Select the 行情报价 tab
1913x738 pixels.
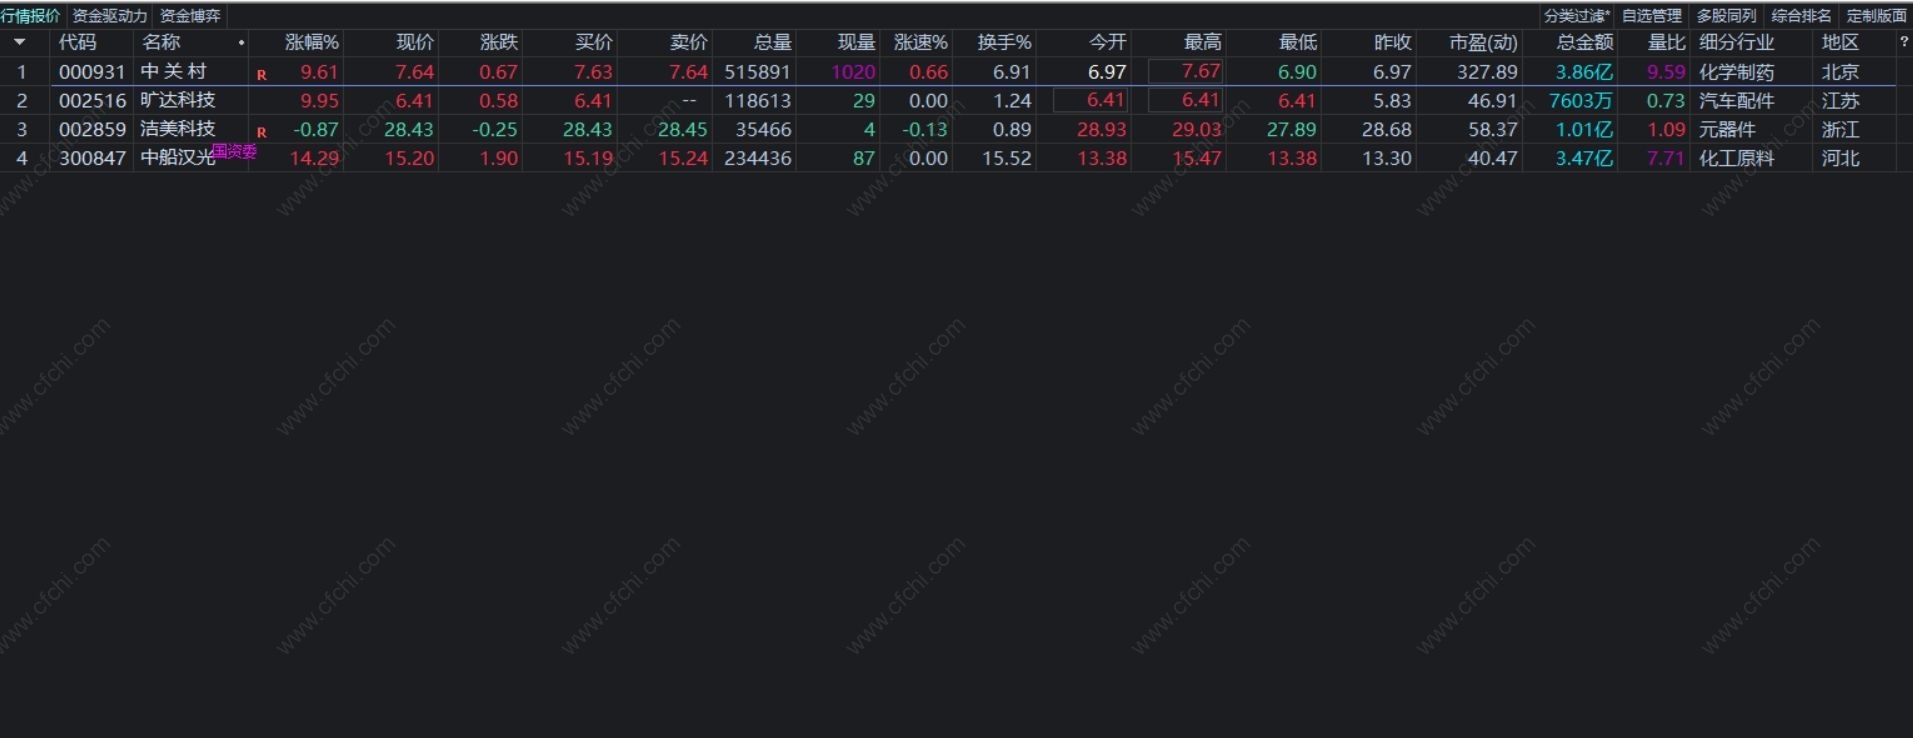(31, 16)
